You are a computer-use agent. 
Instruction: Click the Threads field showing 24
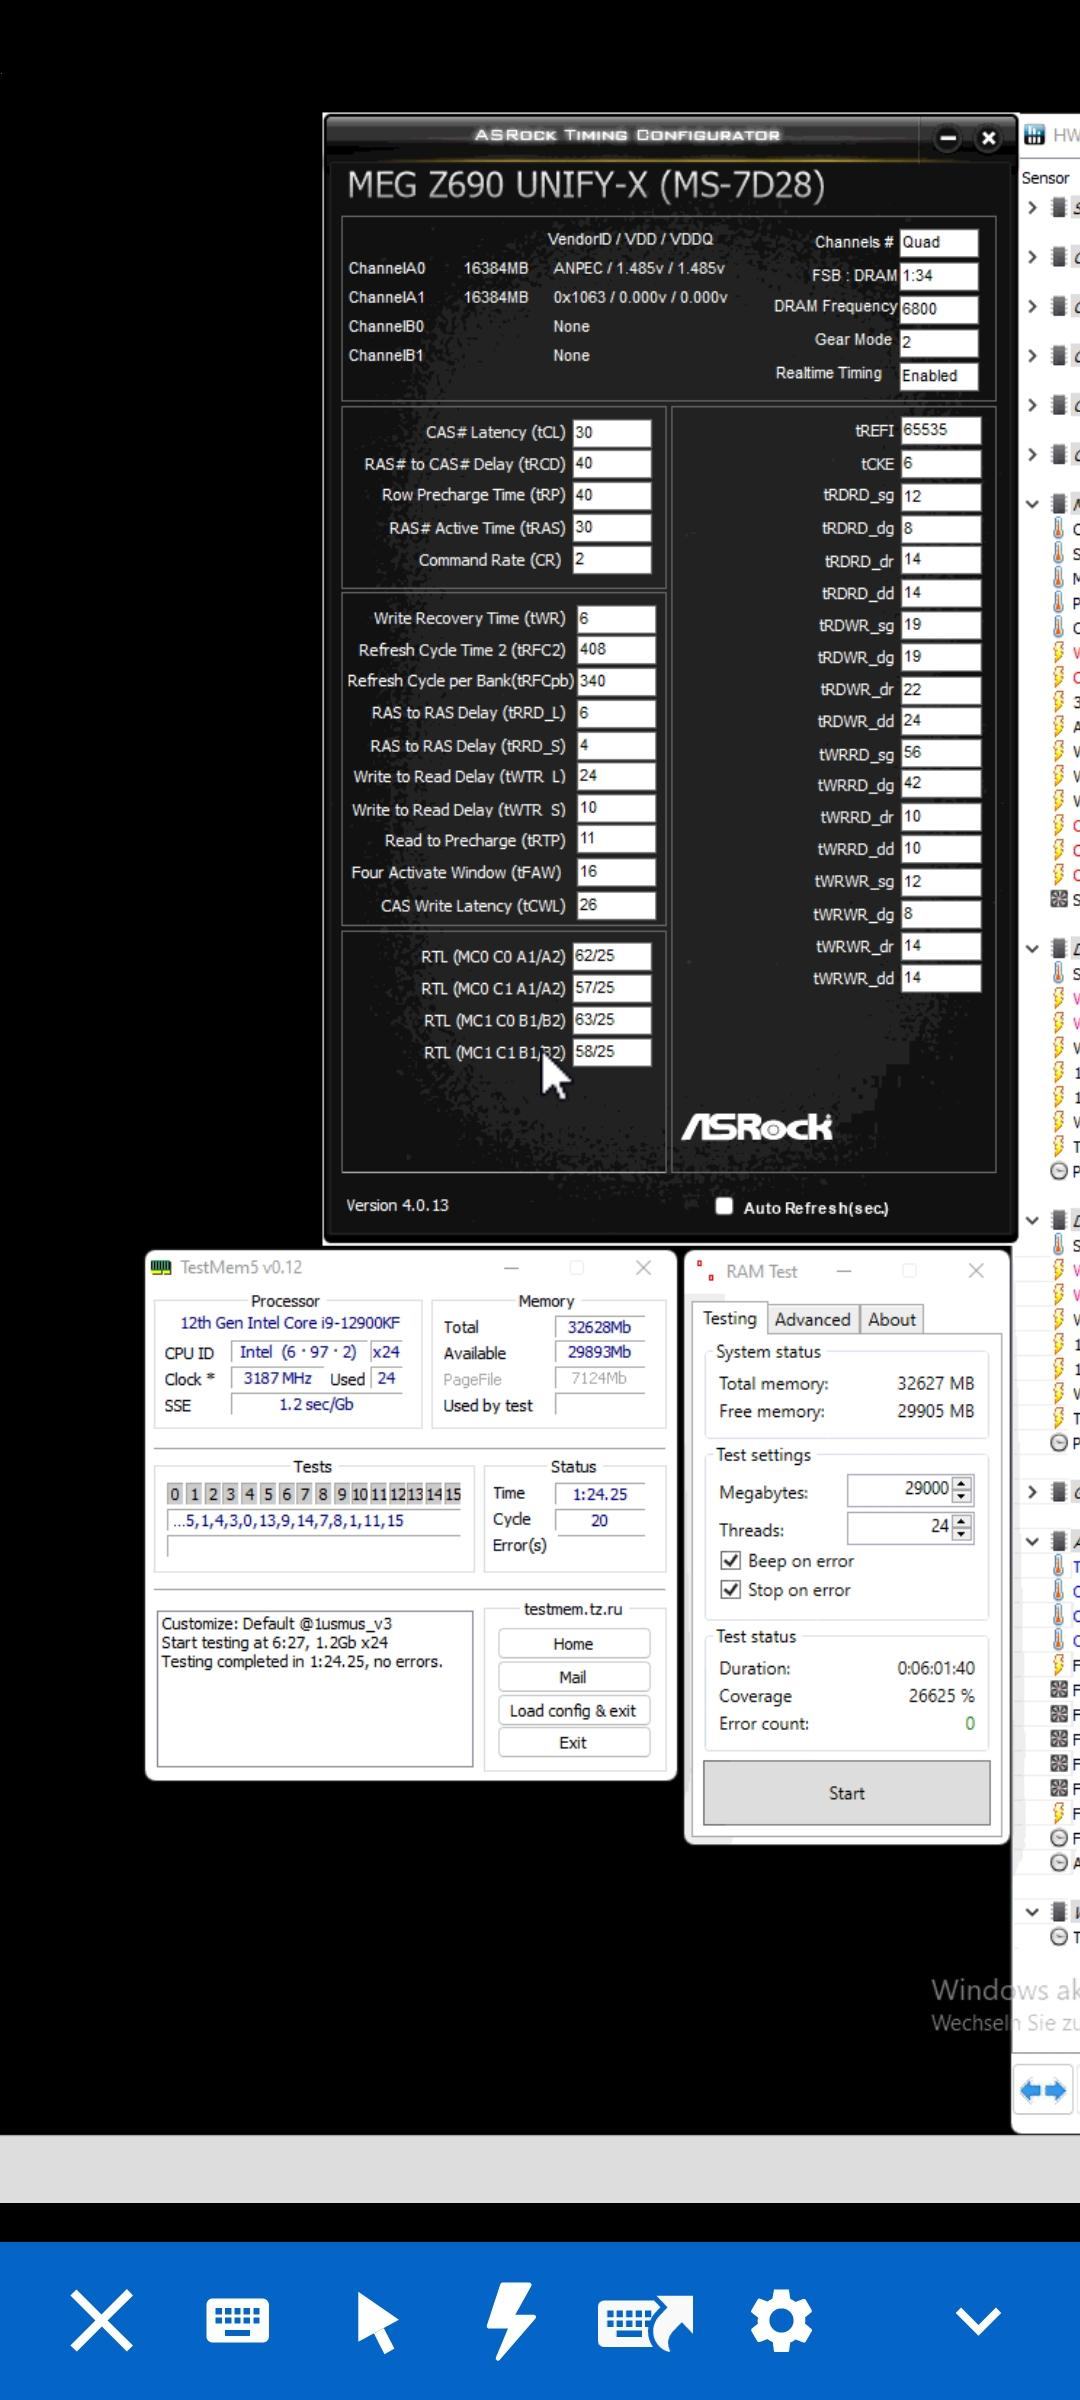pyautogui.click(x=900, y=1527)
